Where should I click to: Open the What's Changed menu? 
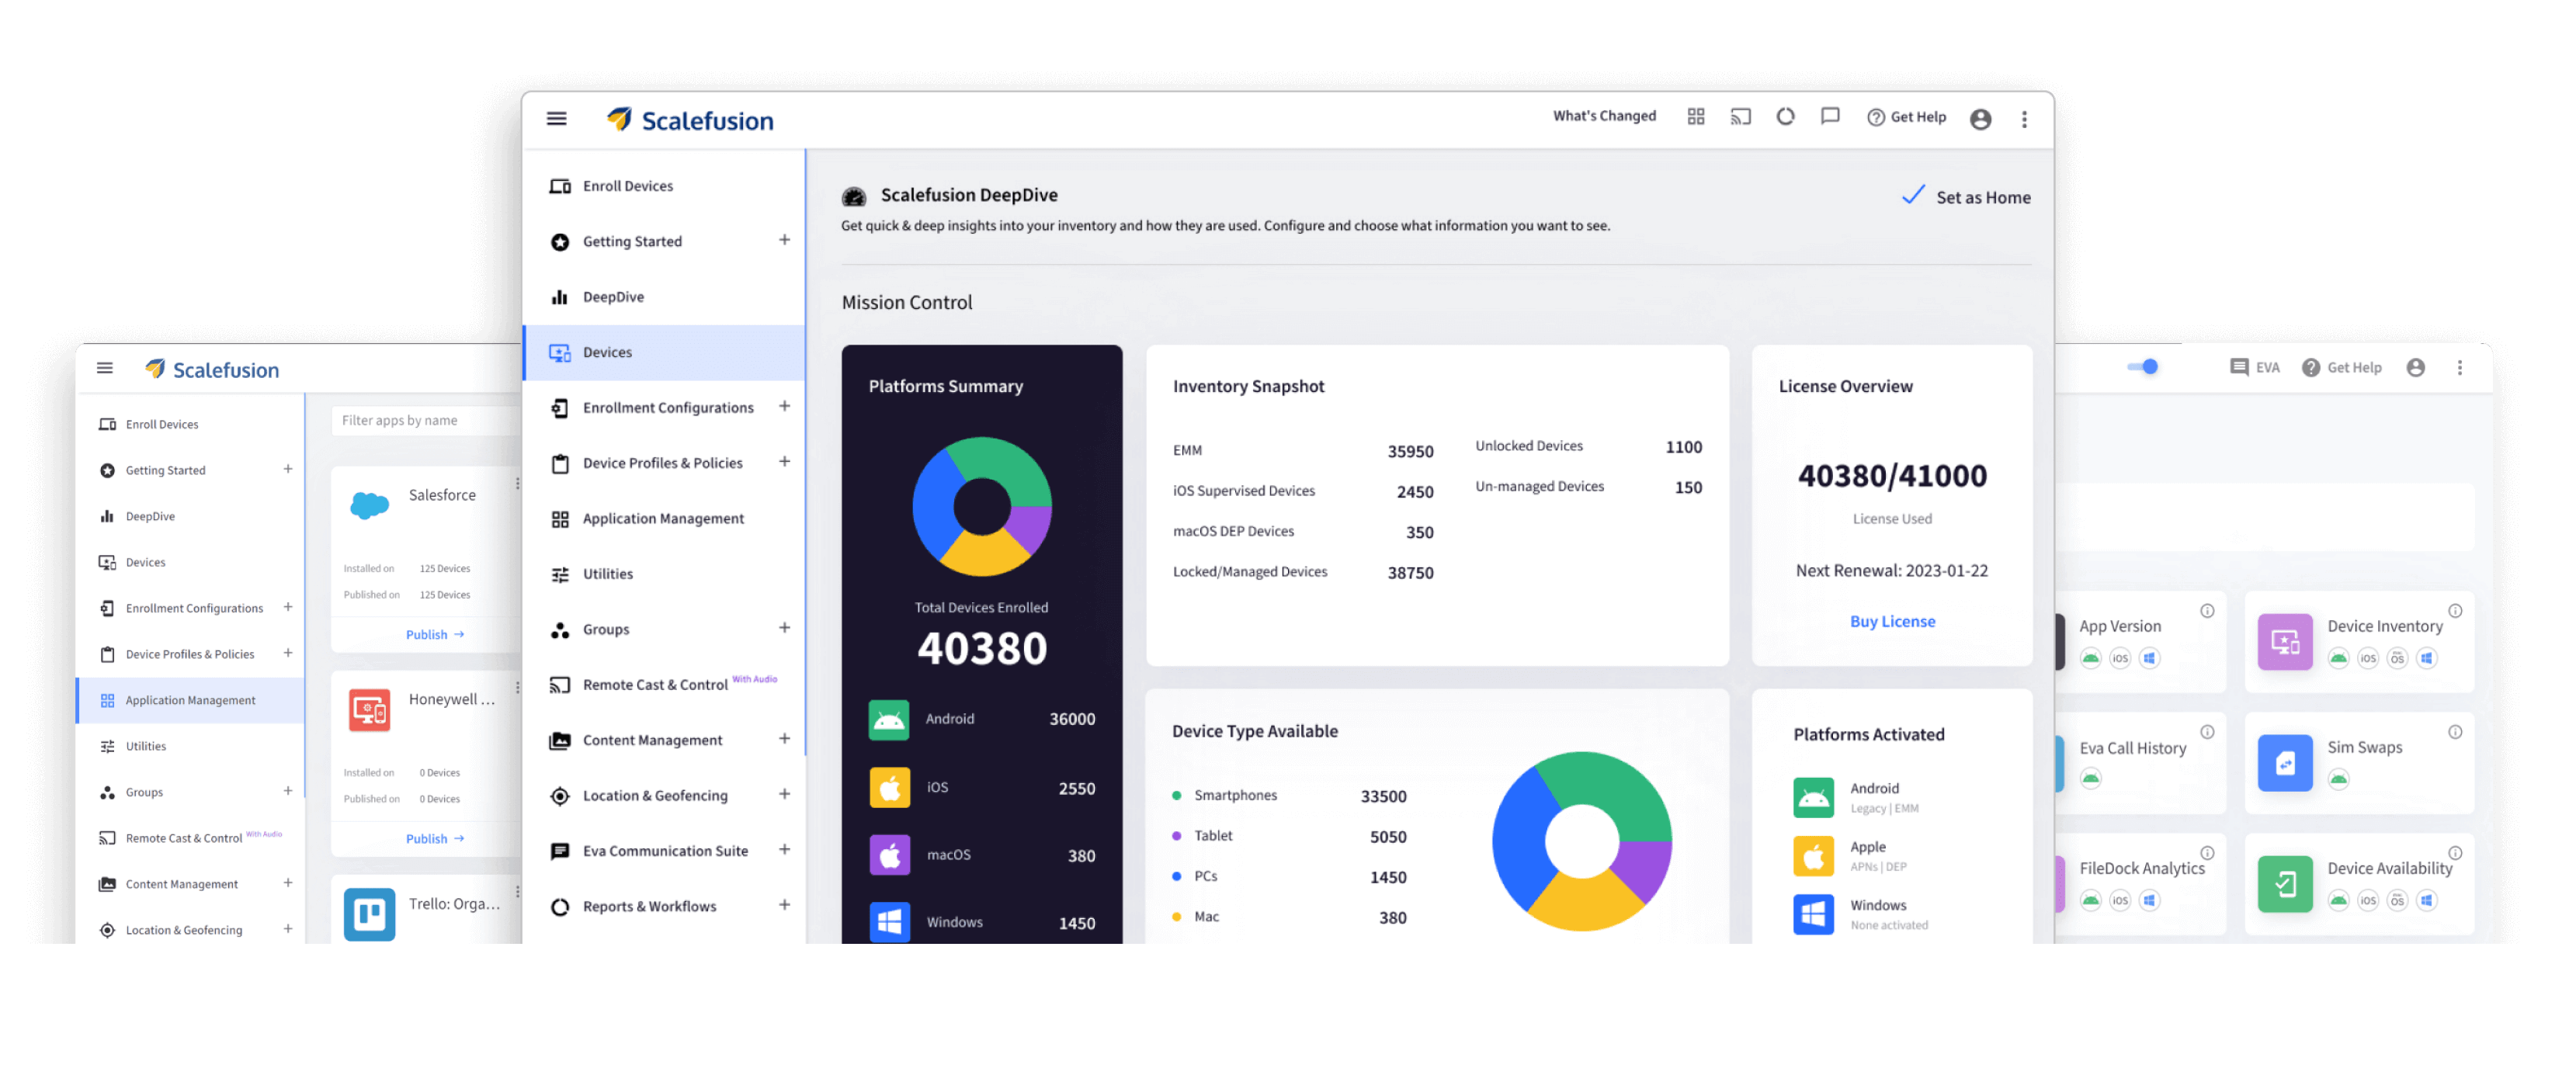[1603, 116]
